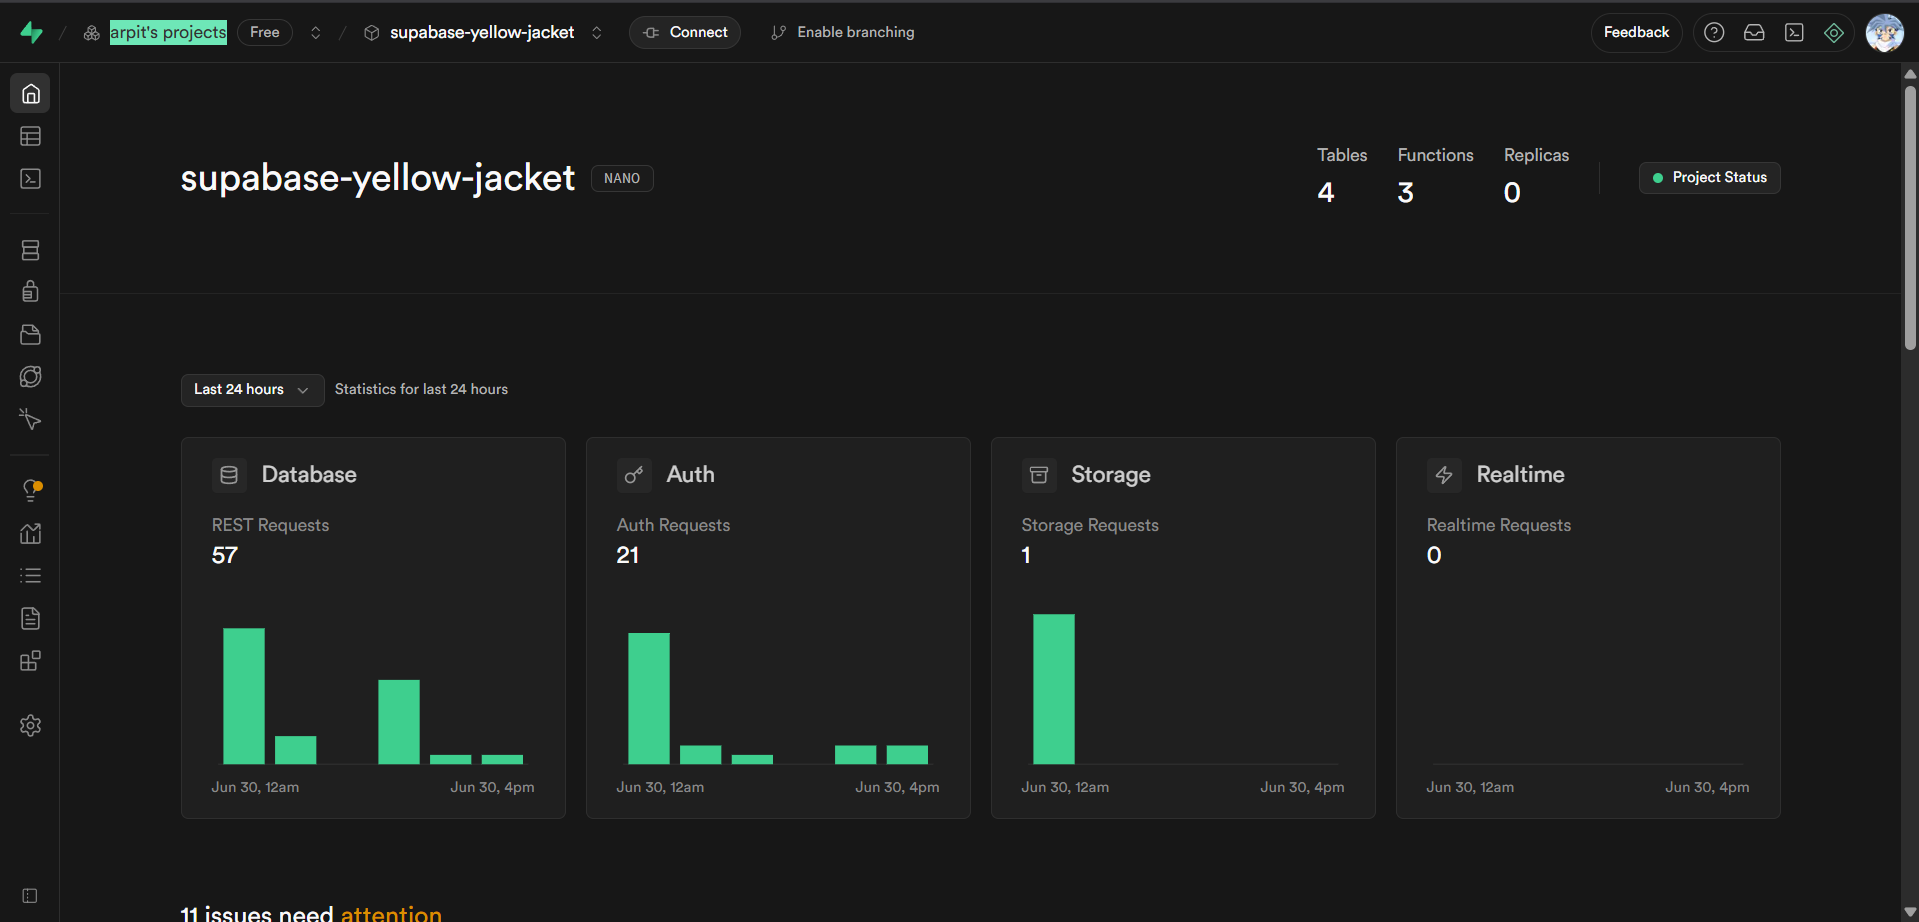
Task: Open the SQL Editor from the sidebar
Action: (31, 179)
